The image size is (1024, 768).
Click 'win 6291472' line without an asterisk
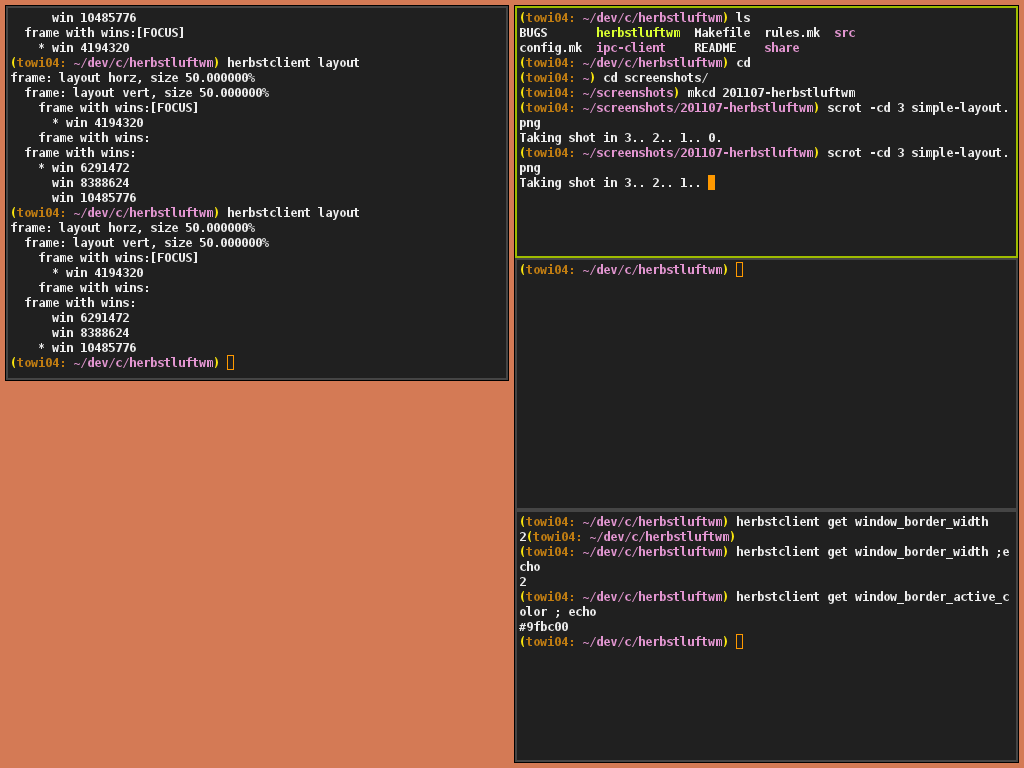[91, 318]
